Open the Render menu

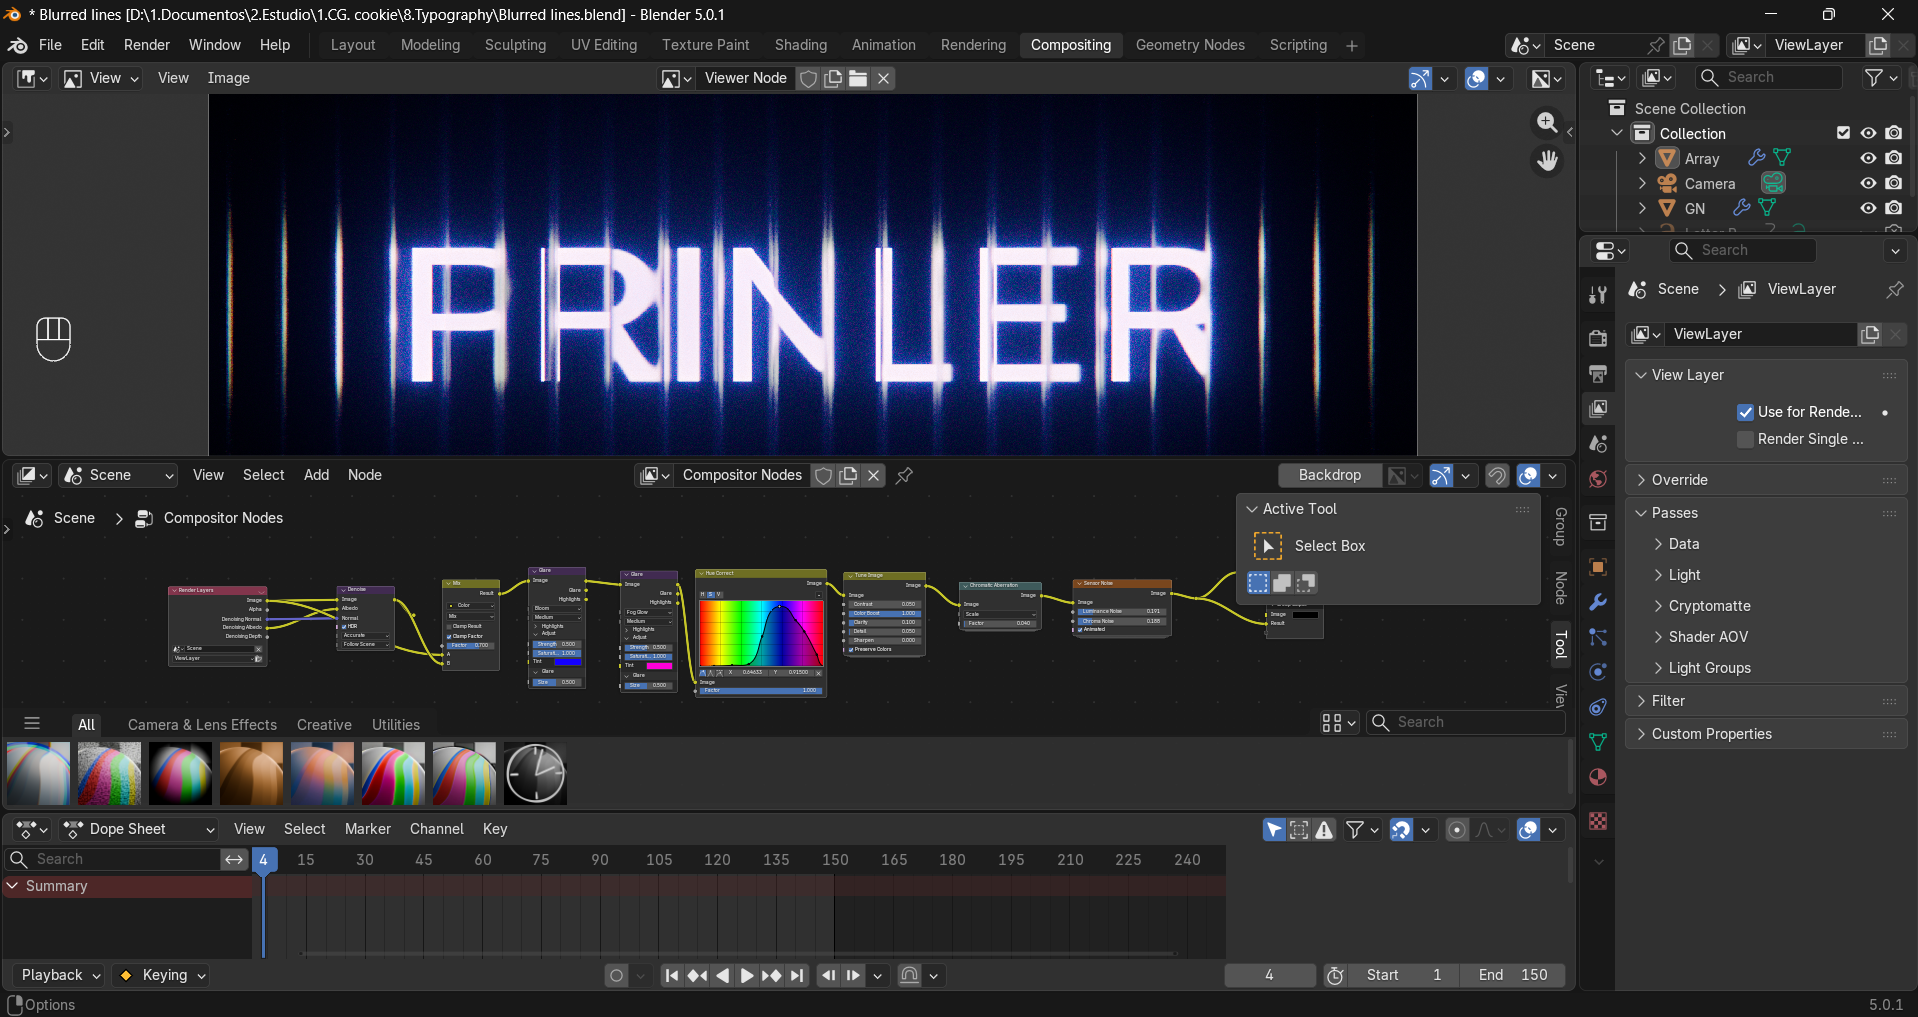tap(147, 45)
